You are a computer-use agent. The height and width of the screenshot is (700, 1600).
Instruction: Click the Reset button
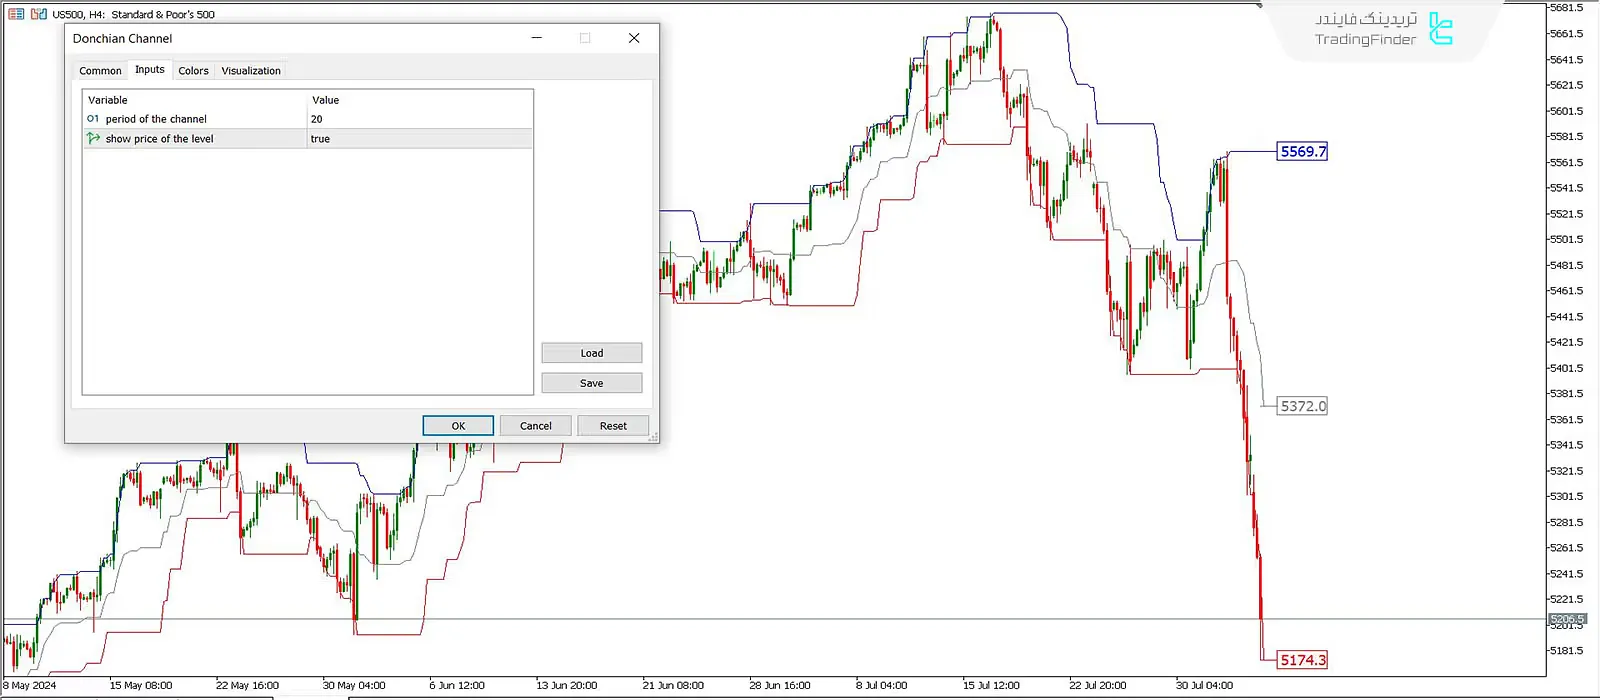[x=613, y=426]
